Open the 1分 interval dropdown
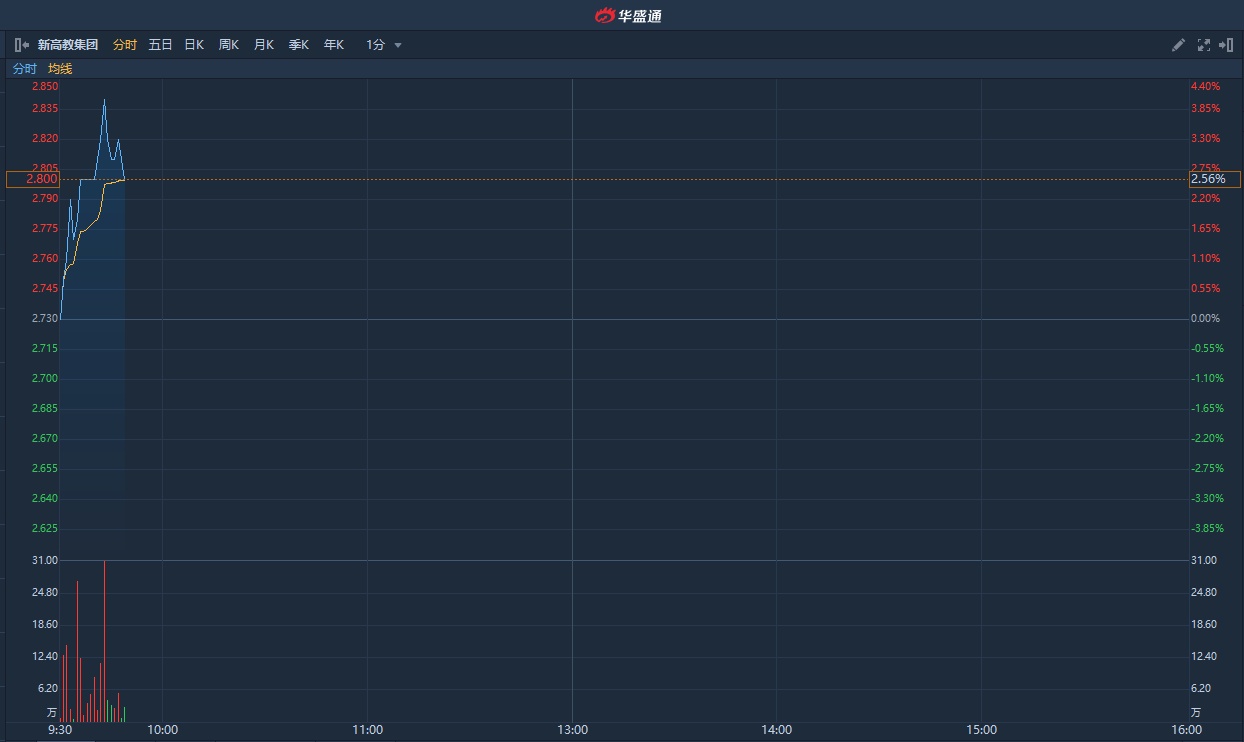This screenshot has height=742, width=1244. point(384,45)
